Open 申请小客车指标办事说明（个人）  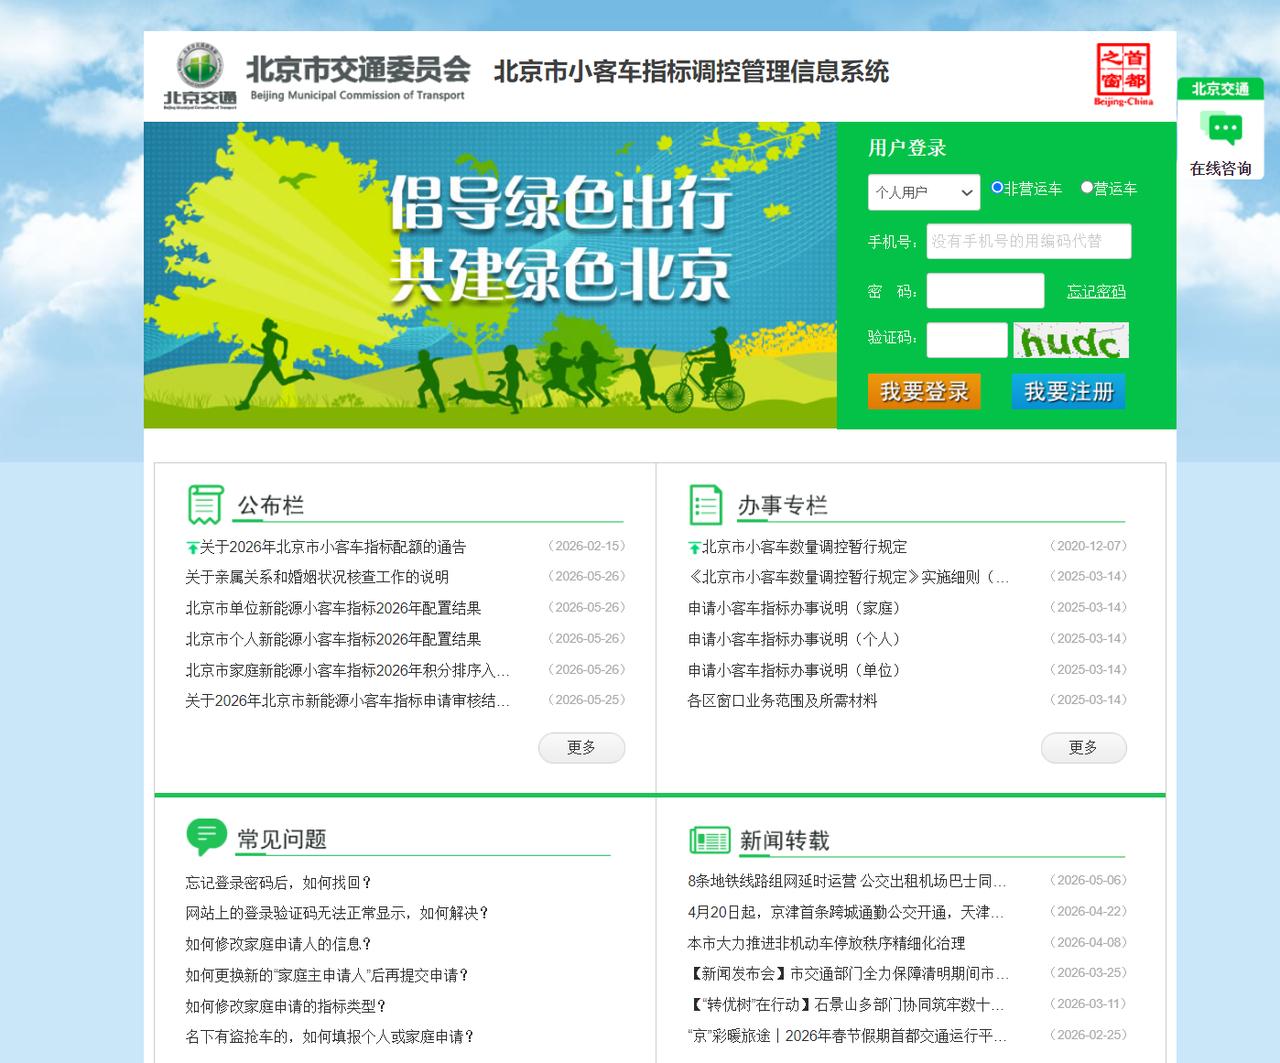click(796, 639)
